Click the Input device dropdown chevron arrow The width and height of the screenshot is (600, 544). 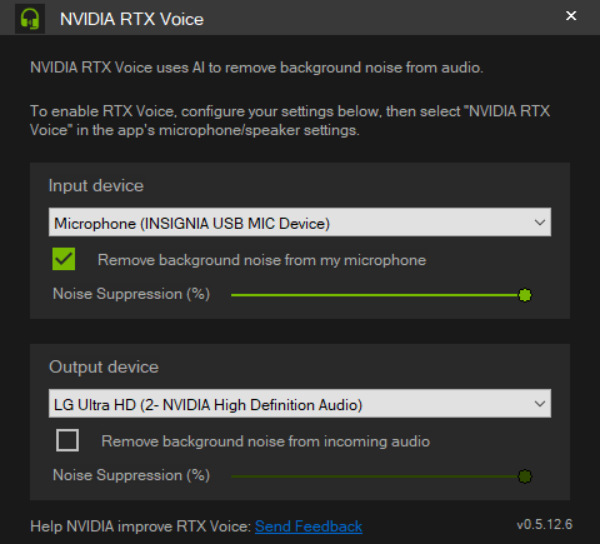pyautogui.click(x=540, y=222)
